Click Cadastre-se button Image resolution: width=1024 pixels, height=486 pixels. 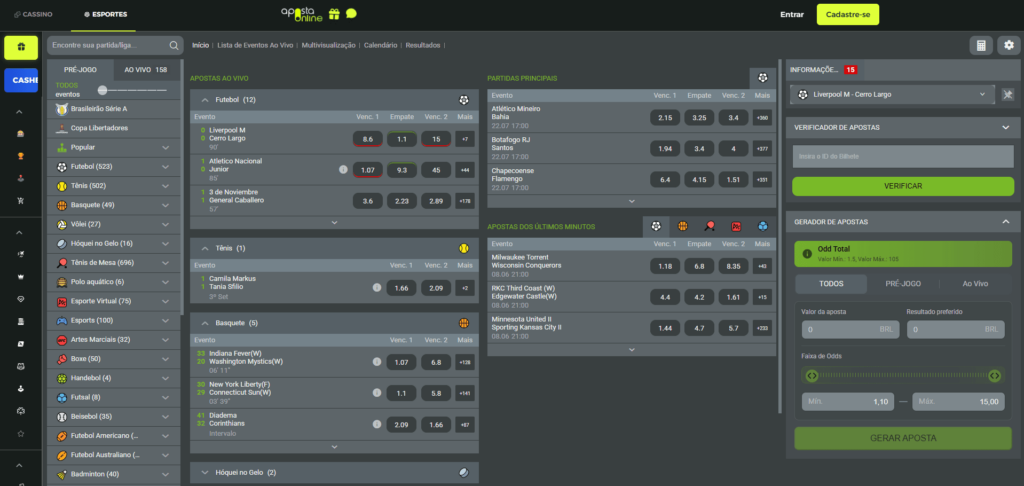pyautogui.click(x=848, y=14)
